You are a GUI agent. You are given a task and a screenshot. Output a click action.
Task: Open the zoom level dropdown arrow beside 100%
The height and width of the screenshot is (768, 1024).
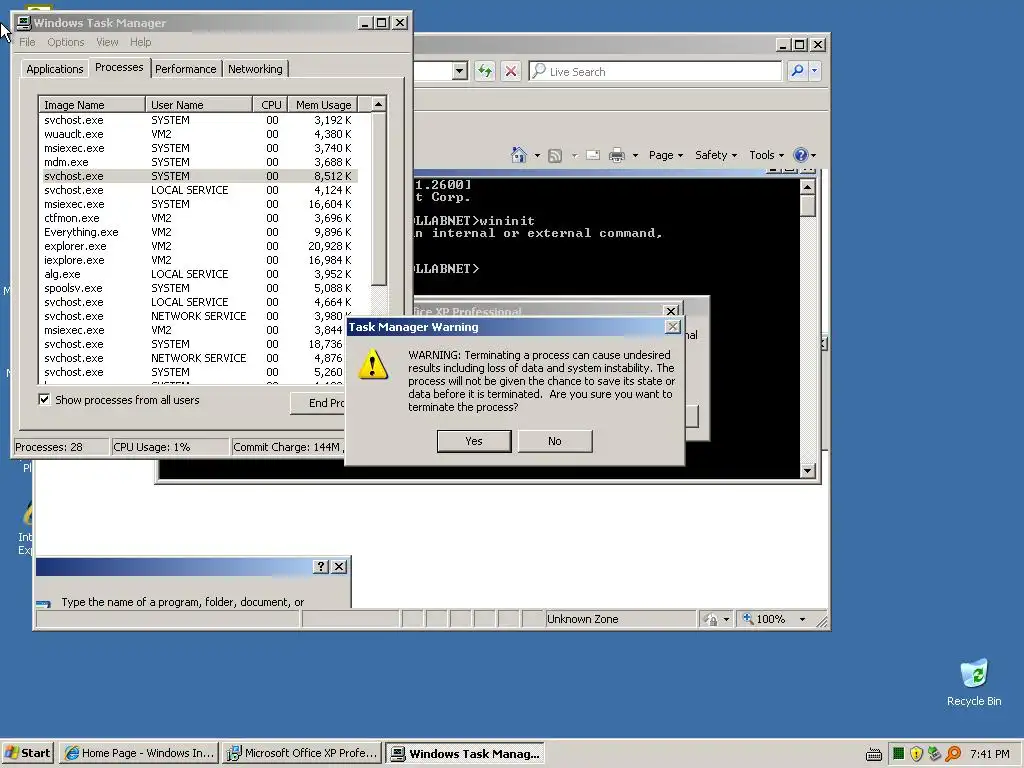tap(803, 619)
